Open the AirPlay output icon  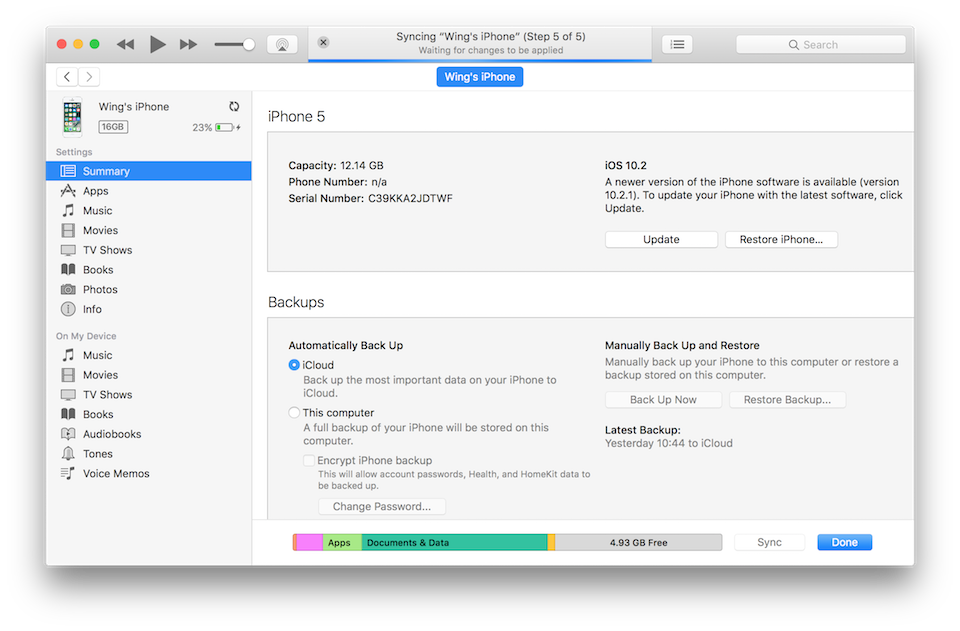click(x=282, y=44)
